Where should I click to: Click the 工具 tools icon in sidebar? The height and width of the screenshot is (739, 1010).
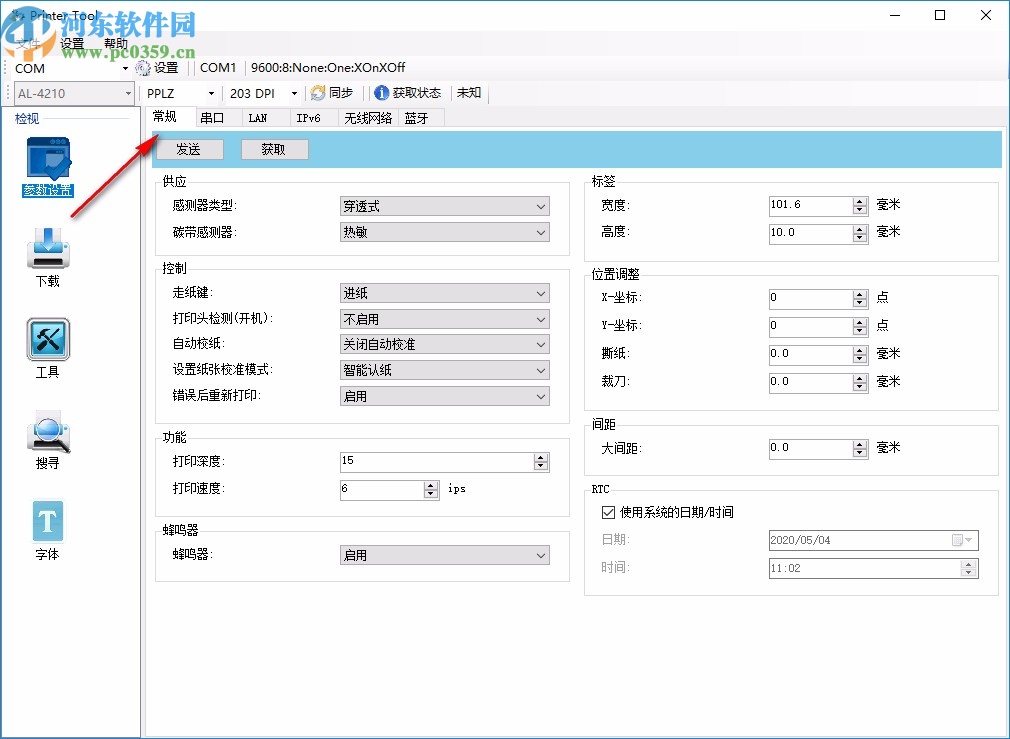click(46, 341)
